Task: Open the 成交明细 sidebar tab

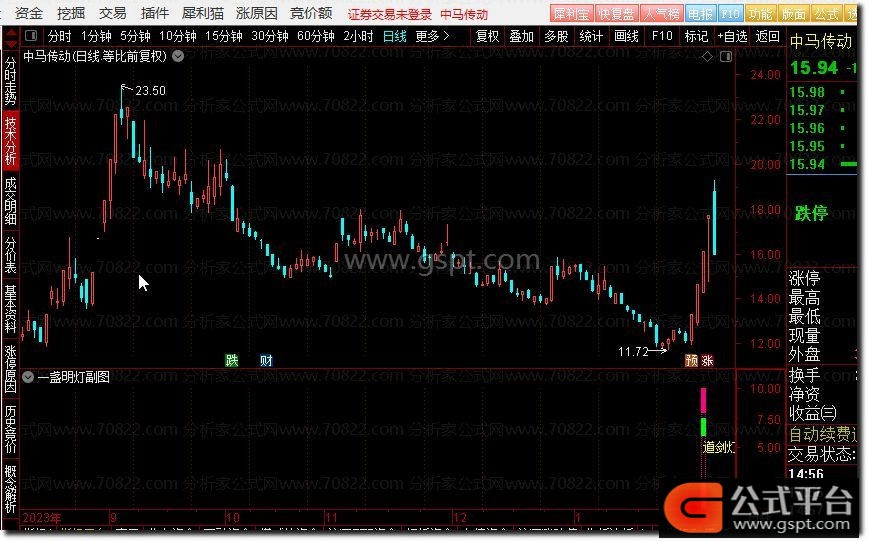Action: [10, 200]
